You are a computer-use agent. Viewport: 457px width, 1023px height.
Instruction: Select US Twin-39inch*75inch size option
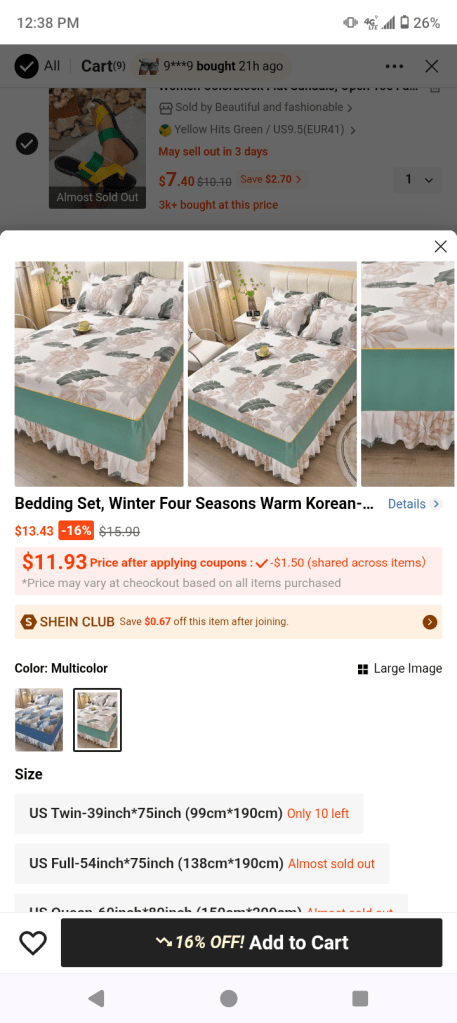point(189,814)
